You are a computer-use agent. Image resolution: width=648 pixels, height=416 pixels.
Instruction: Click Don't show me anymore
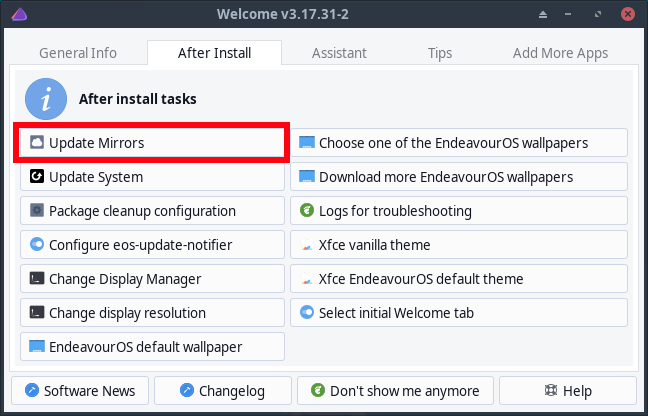click(x=395, y=390)
